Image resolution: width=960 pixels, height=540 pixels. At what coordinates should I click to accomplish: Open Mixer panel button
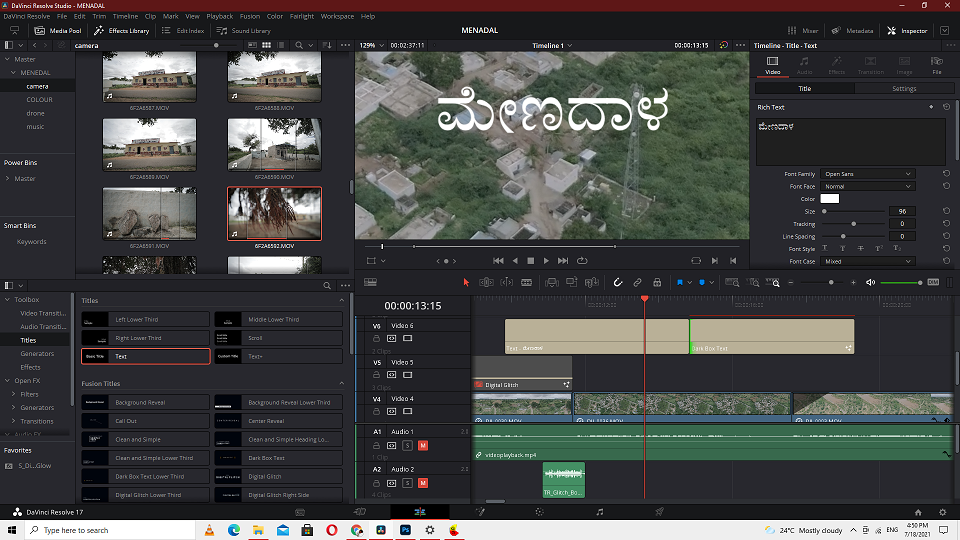[803, 31]
